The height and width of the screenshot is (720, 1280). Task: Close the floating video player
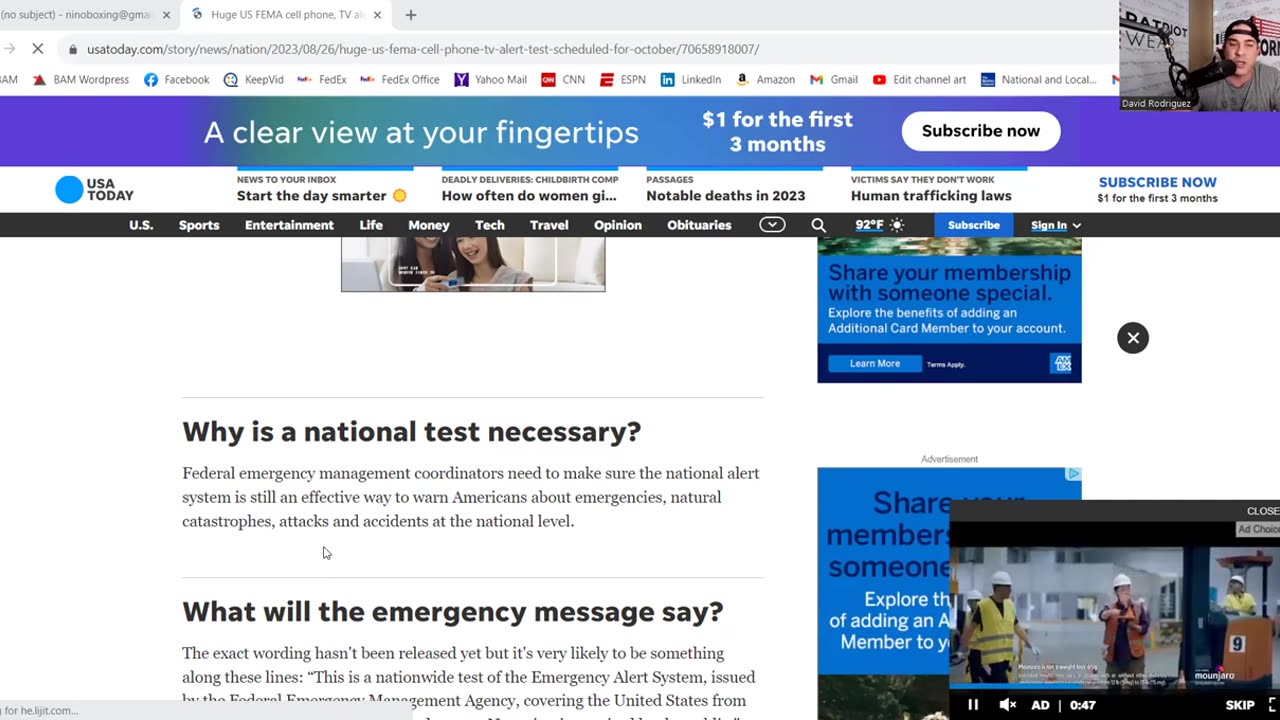point(1262,511)
